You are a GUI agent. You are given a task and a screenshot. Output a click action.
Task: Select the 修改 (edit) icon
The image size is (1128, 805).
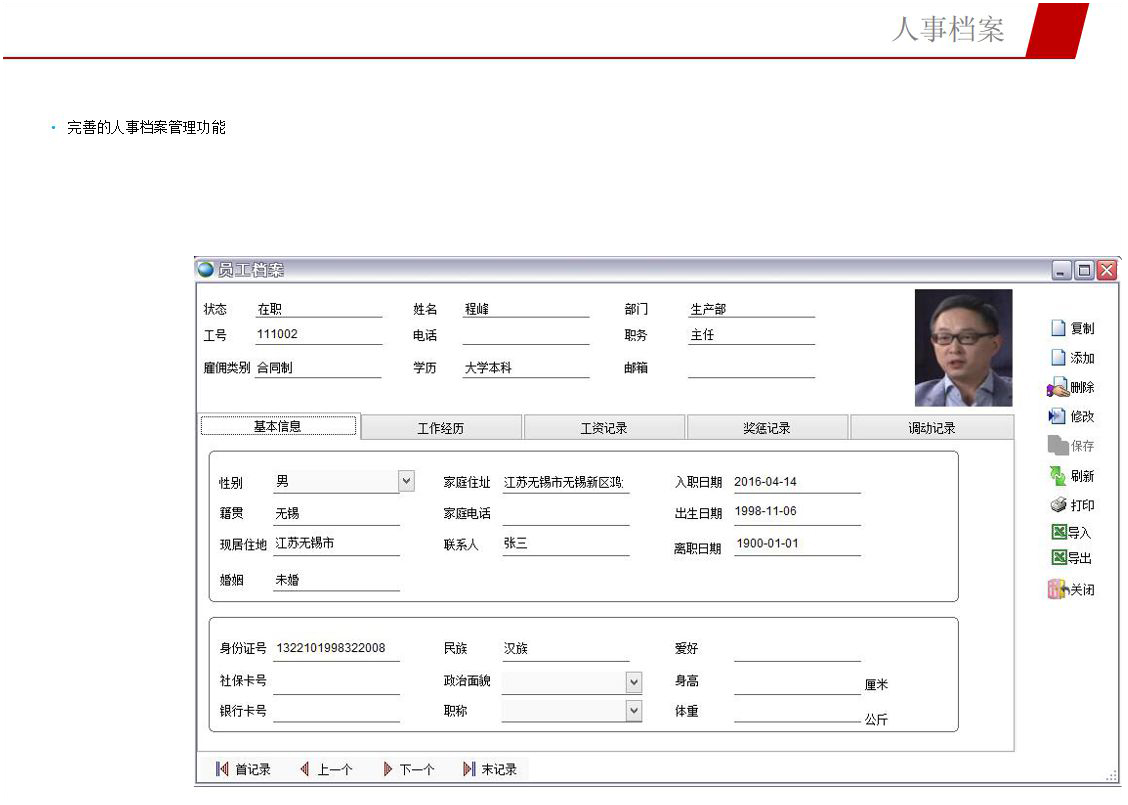click(x=1057, y=416)
